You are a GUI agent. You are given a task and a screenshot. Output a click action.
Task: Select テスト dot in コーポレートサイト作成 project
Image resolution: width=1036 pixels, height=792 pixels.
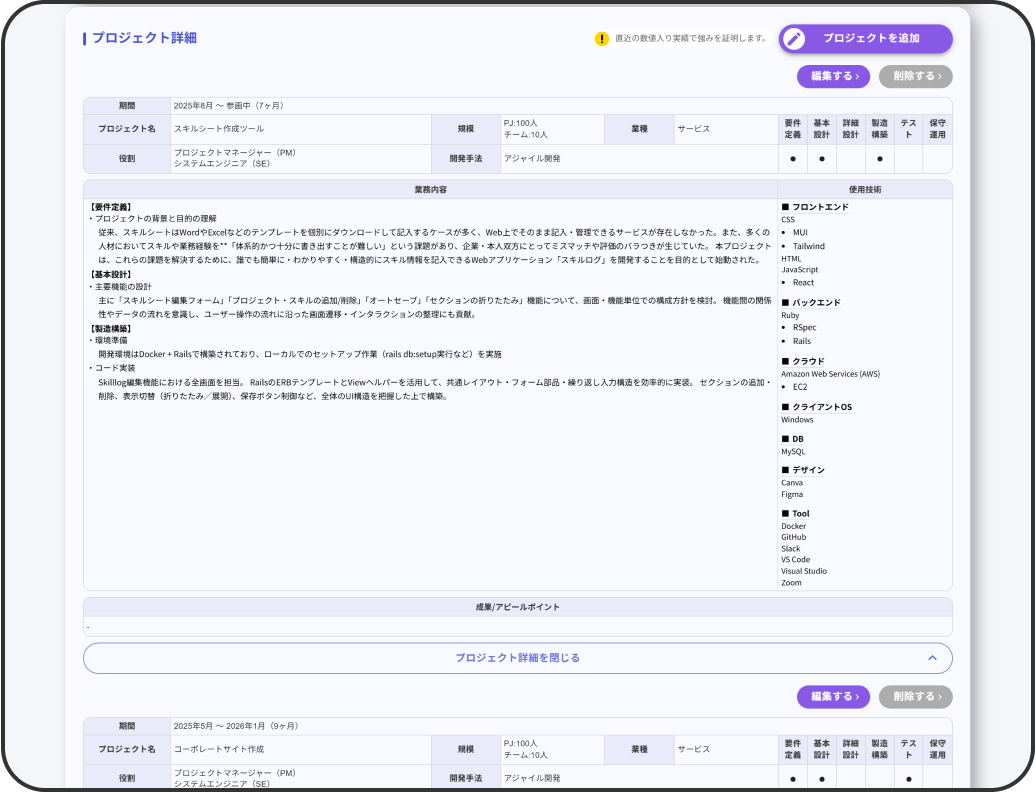coord(908,778)
